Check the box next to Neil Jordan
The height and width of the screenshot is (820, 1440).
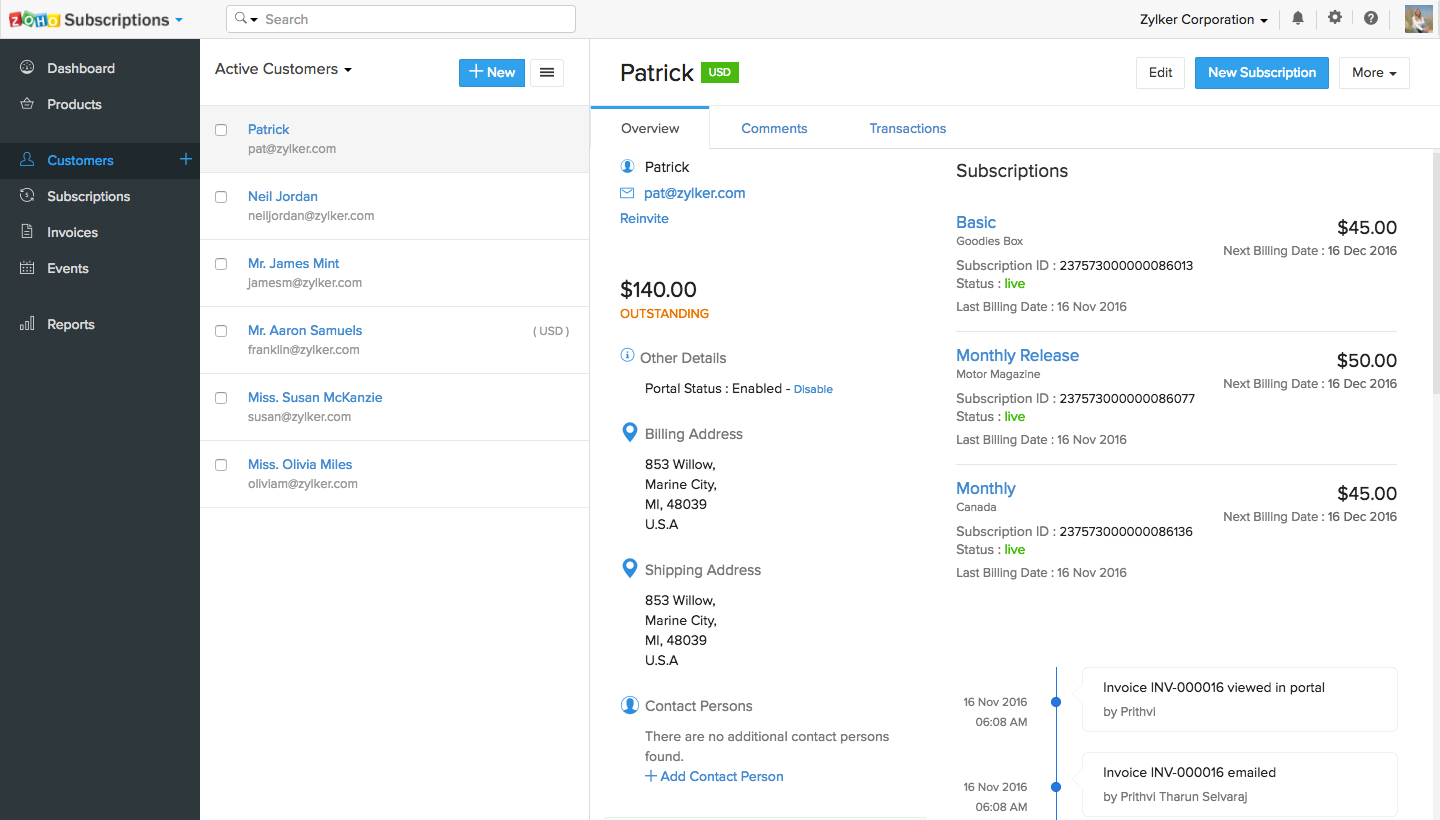pyautogui.click(x=221, y=197)
